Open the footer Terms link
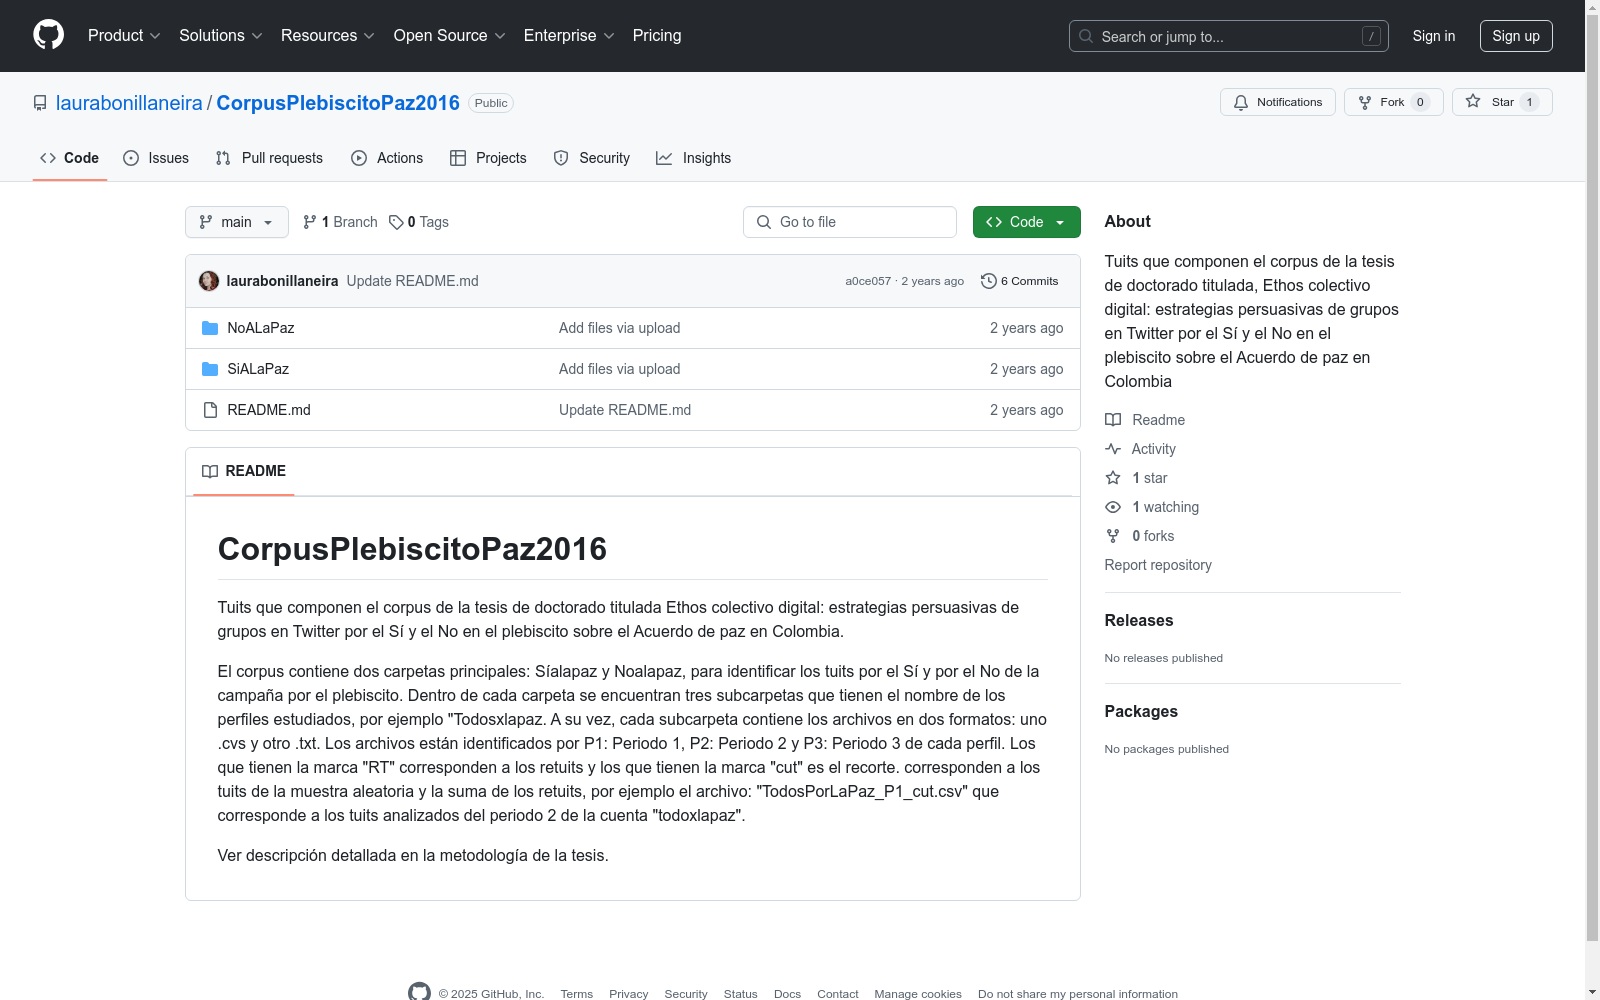This screenshot has height=1000, width=1600. point(577,994)
